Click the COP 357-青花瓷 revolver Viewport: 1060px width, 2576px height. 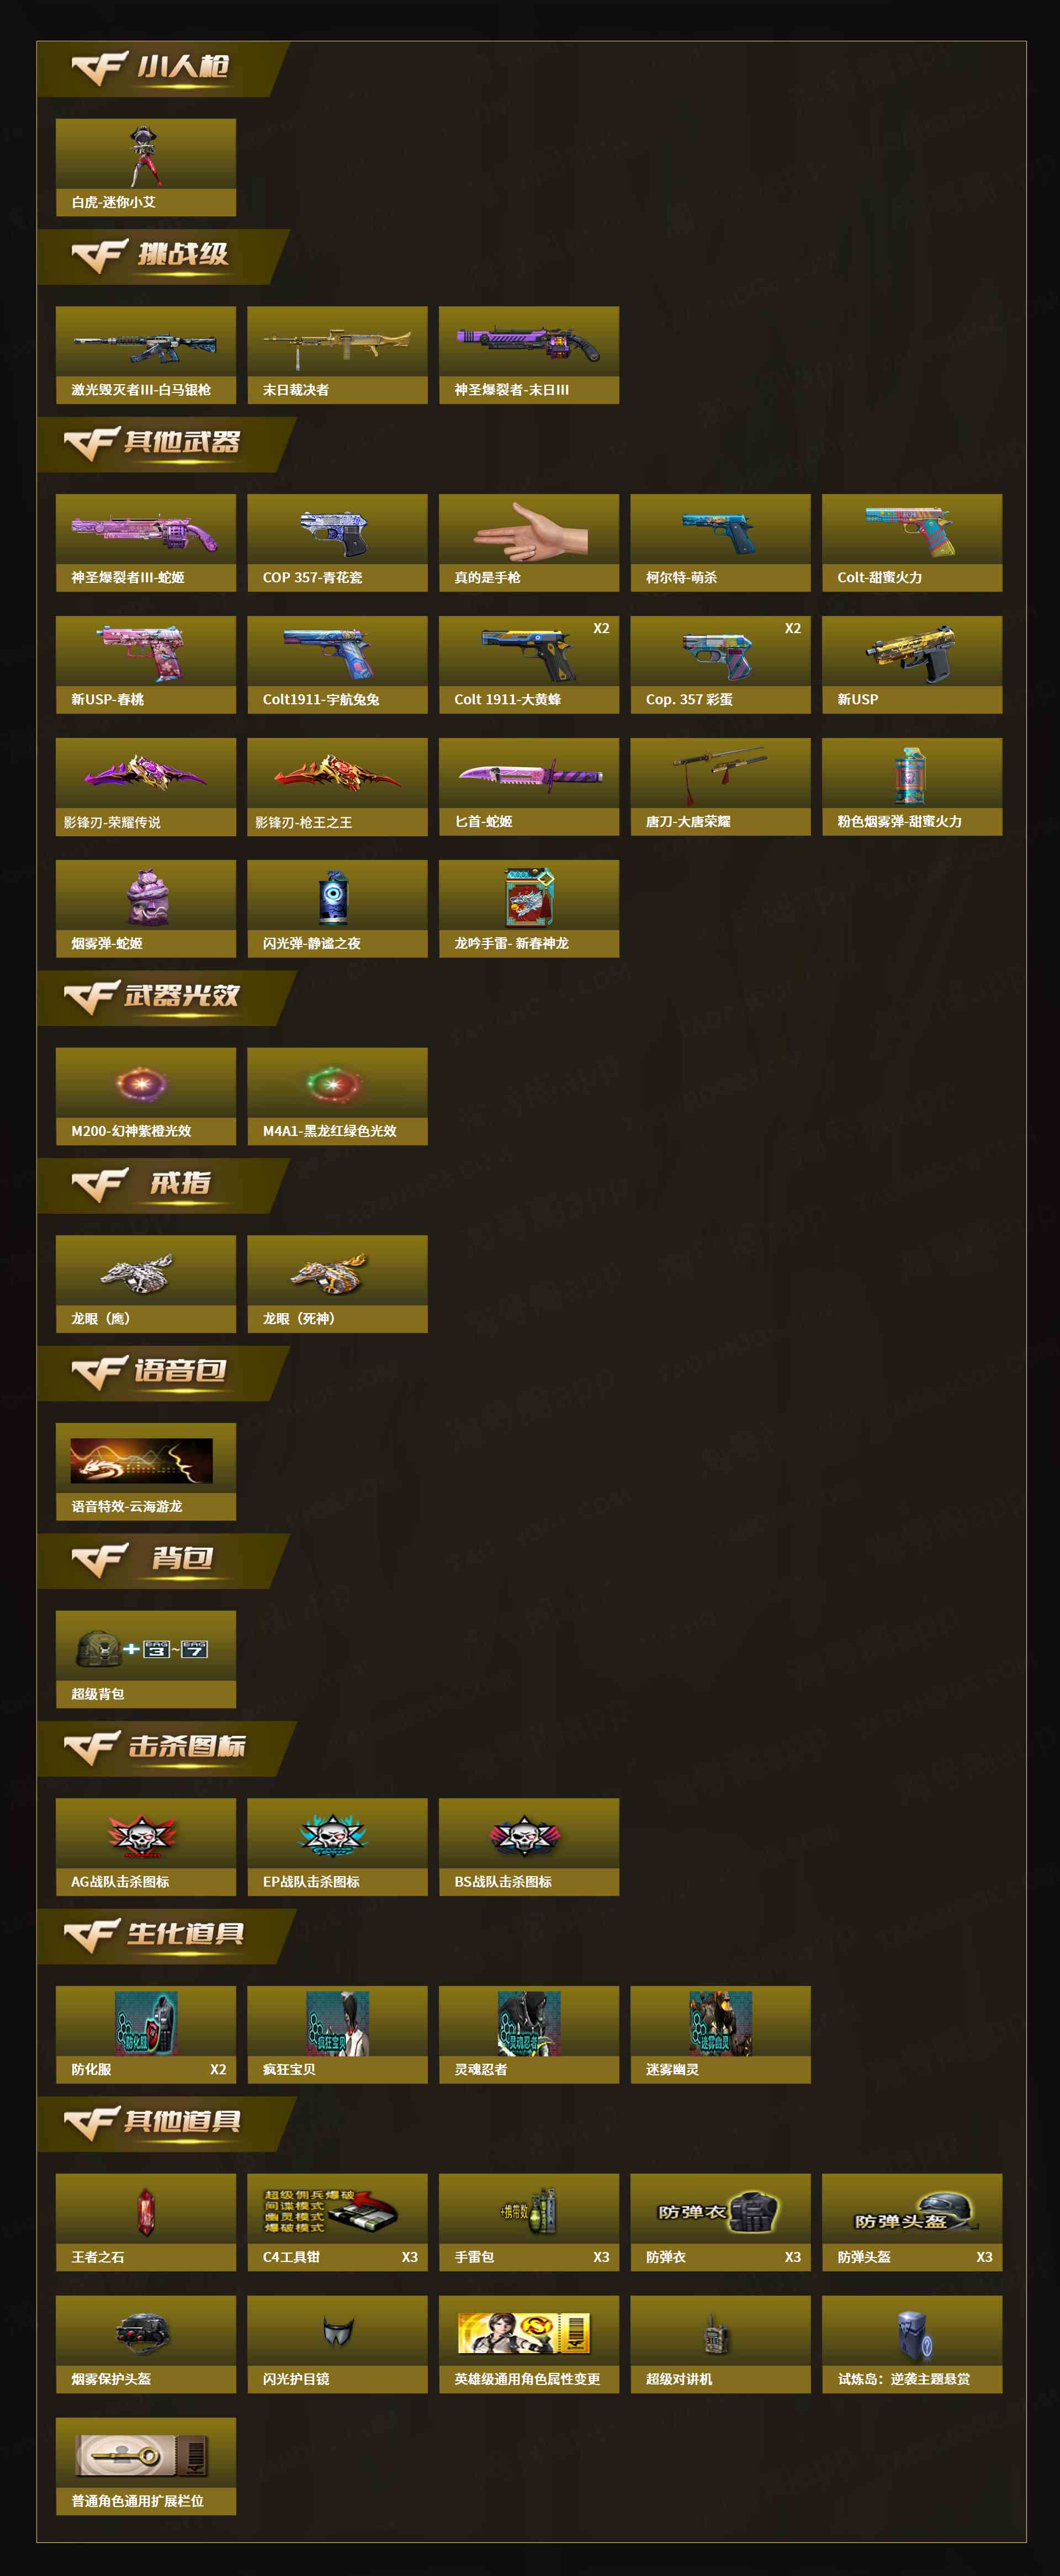337,543
